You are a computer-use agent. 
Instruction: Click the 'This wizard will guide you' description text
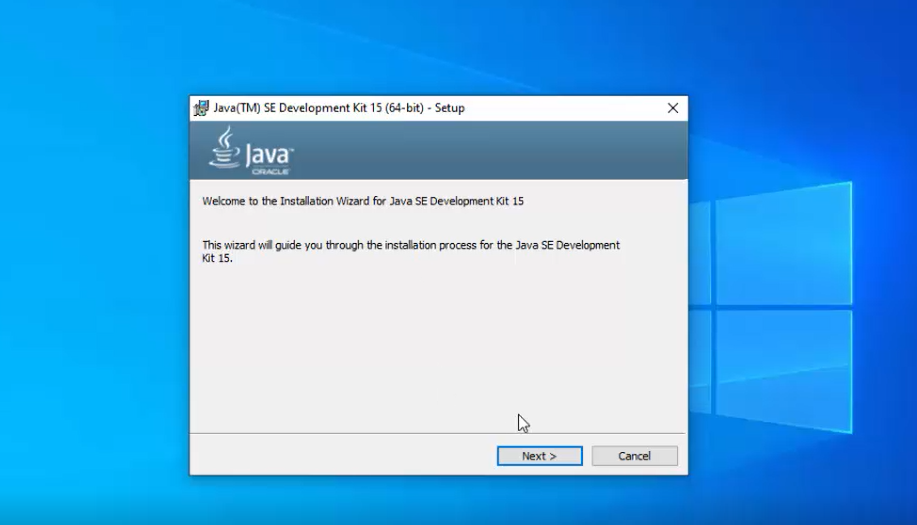point(411,251)
